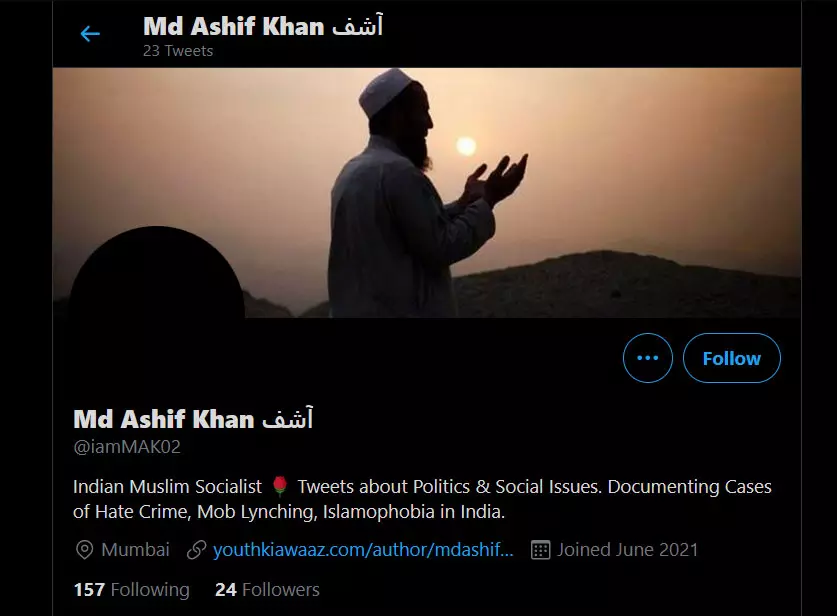Image resolution: width=837 pixels, height=616 pixels.
Task: Follow Md Ashif Khan's account
Action: point(731,358)
